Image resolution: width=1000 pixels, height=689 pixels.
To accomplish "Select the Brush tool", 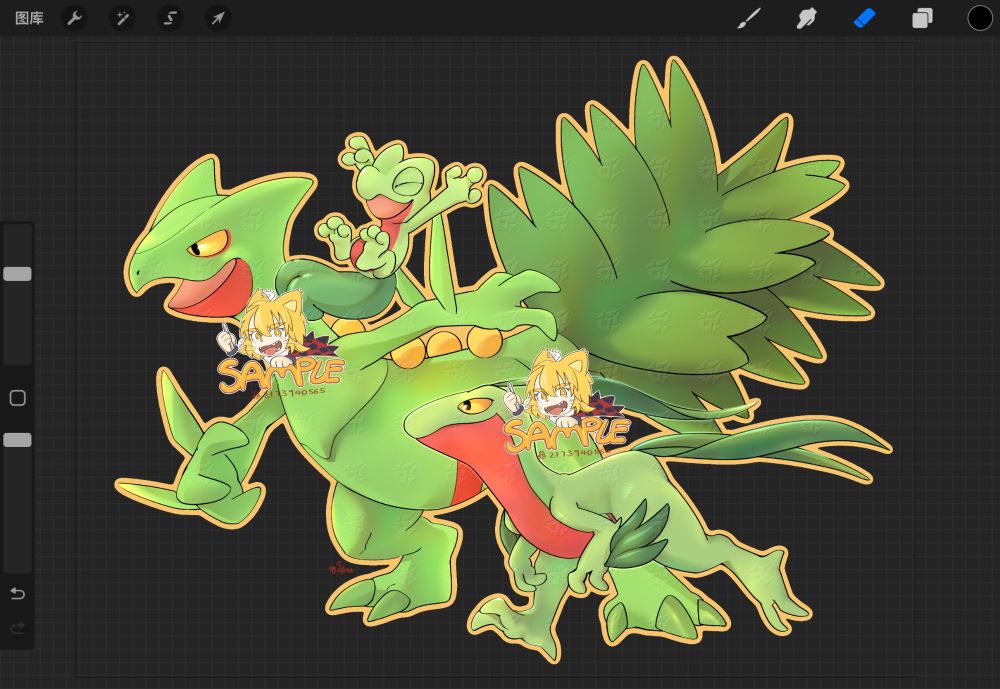I will tap(749, 19).
